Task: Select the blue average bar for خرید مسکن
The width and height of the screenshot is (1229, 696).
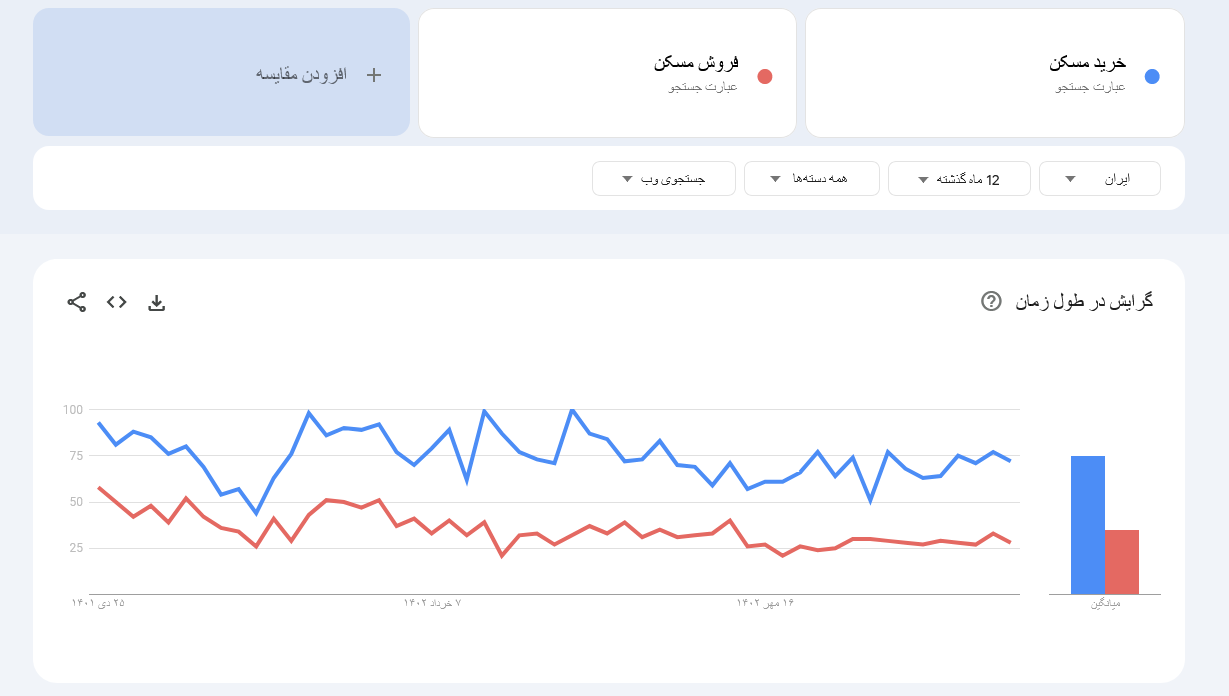Action: click(1088, 520)
